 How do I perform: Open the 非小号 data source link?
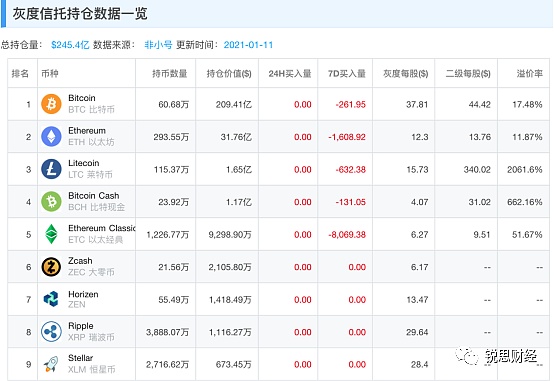tap(158, 45)
